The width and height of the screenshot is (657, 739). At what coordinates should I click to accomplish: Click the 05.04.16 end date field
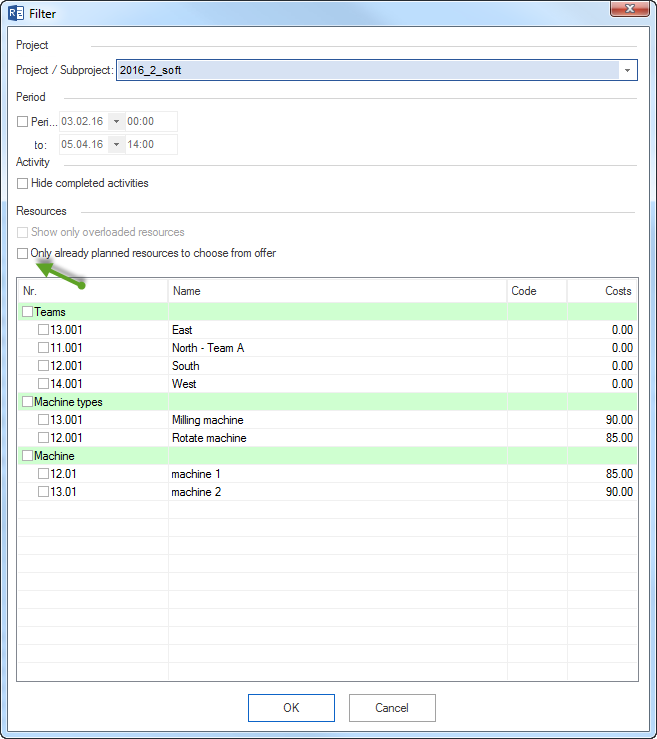coord(83,144)
